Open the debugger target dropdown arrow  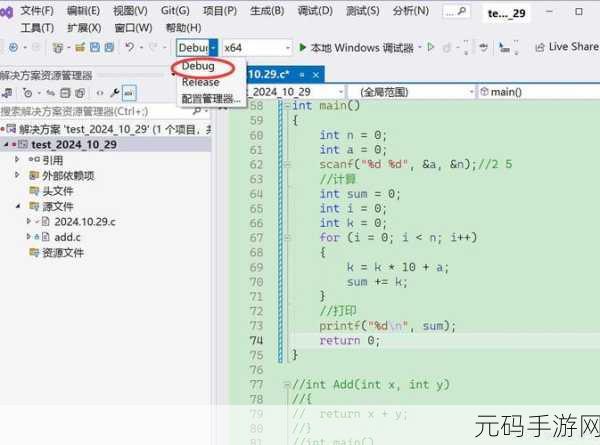click(x=420, y=47)
